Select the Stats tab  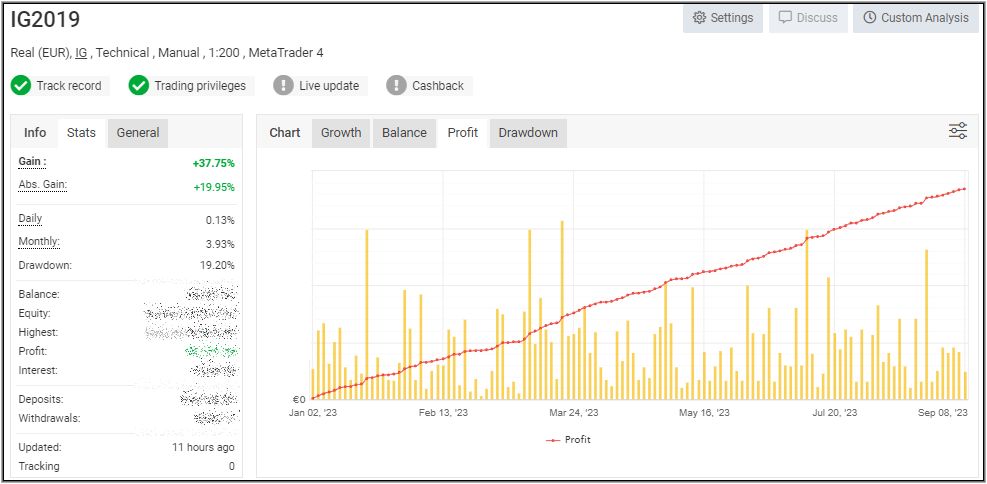81,133
